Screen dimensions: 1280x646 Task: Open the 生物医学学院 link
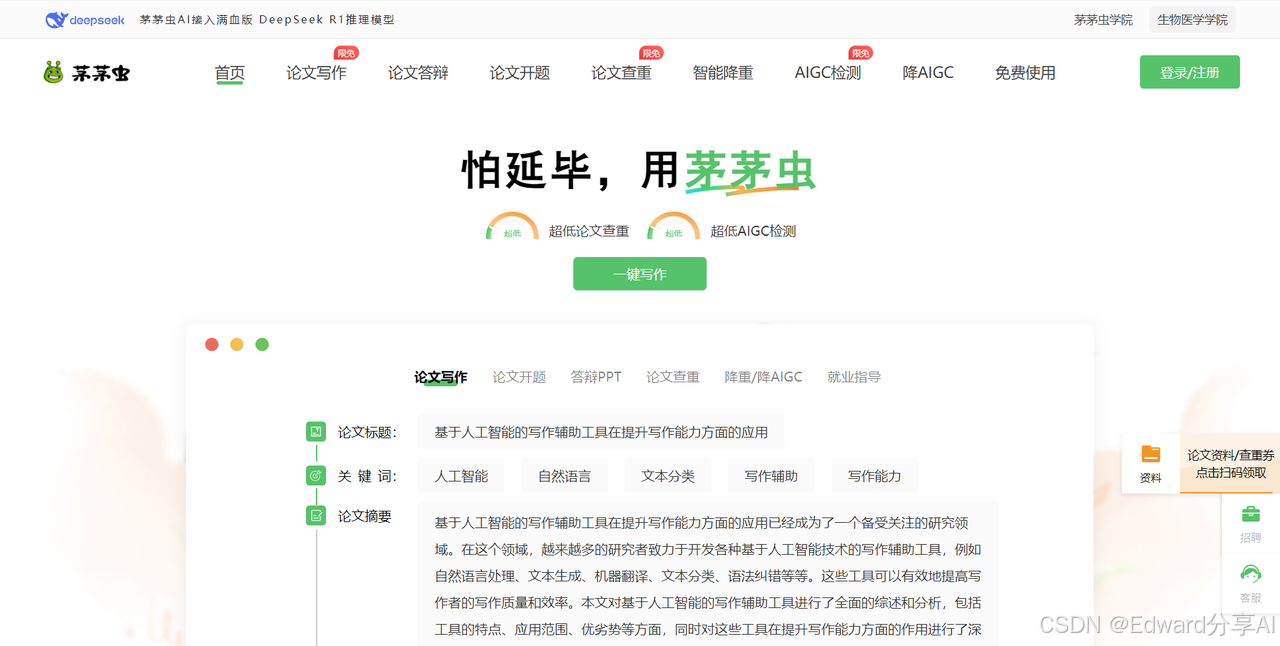[x=1192, y=20]
